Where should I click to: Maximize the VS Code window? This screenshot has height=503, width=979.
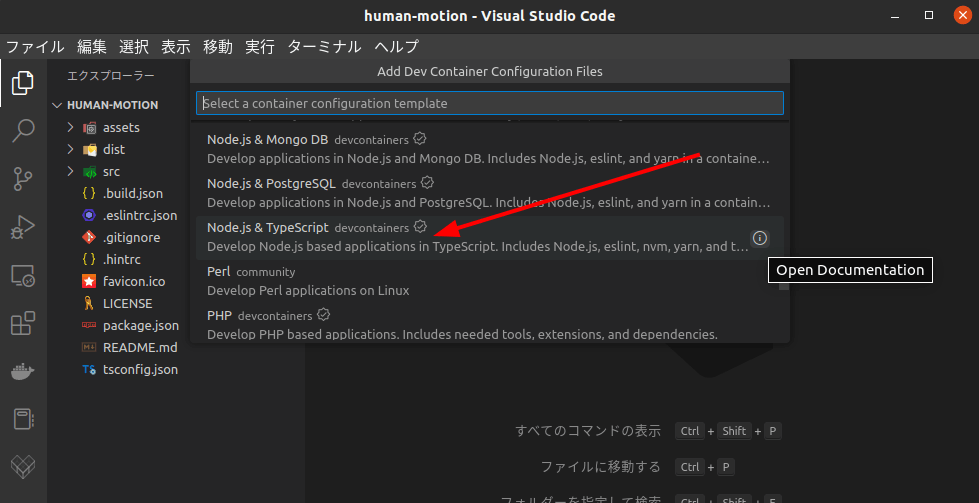coord(928,15)
